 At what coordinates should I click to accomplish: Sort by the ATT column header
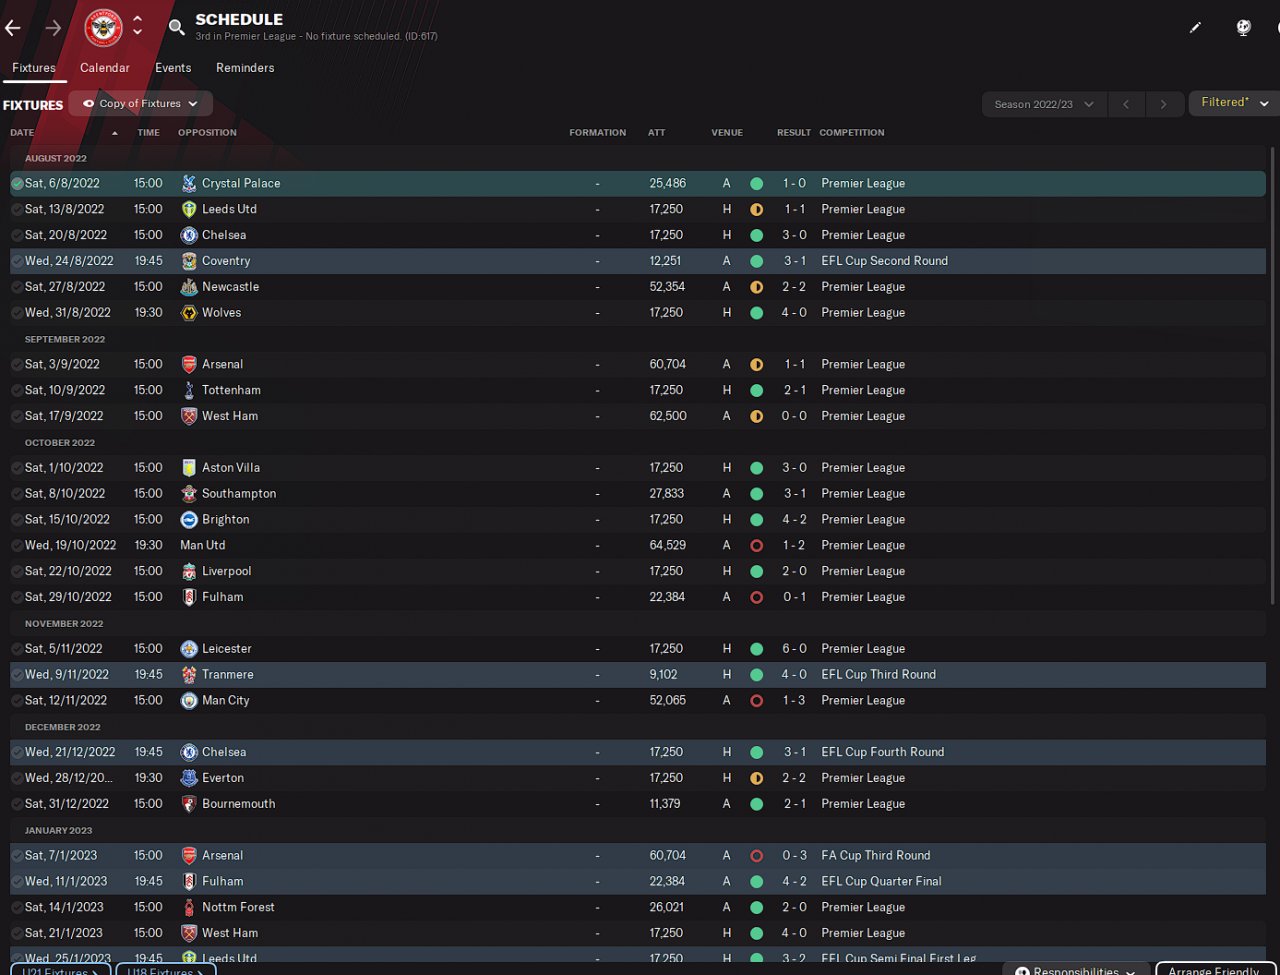pyautogui.click(x=656, y=133)
